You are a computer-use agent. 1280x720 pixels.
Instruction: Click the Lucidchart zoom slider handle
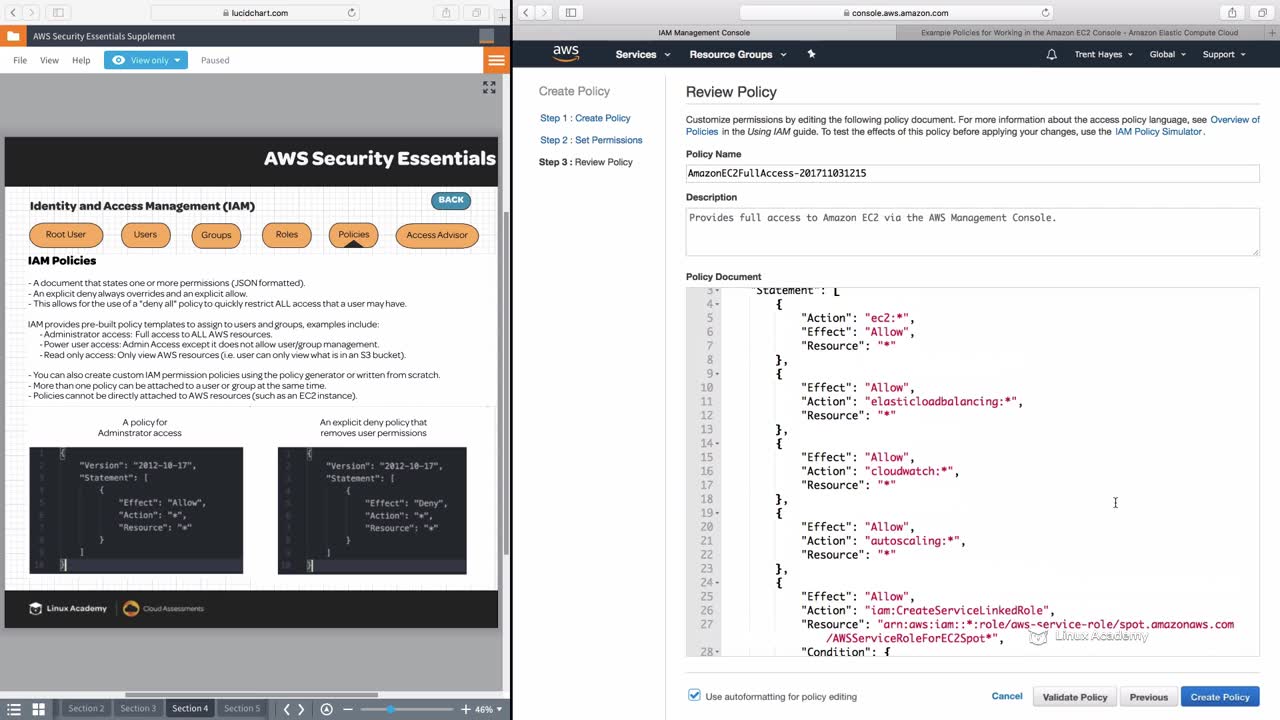[390, 709]
